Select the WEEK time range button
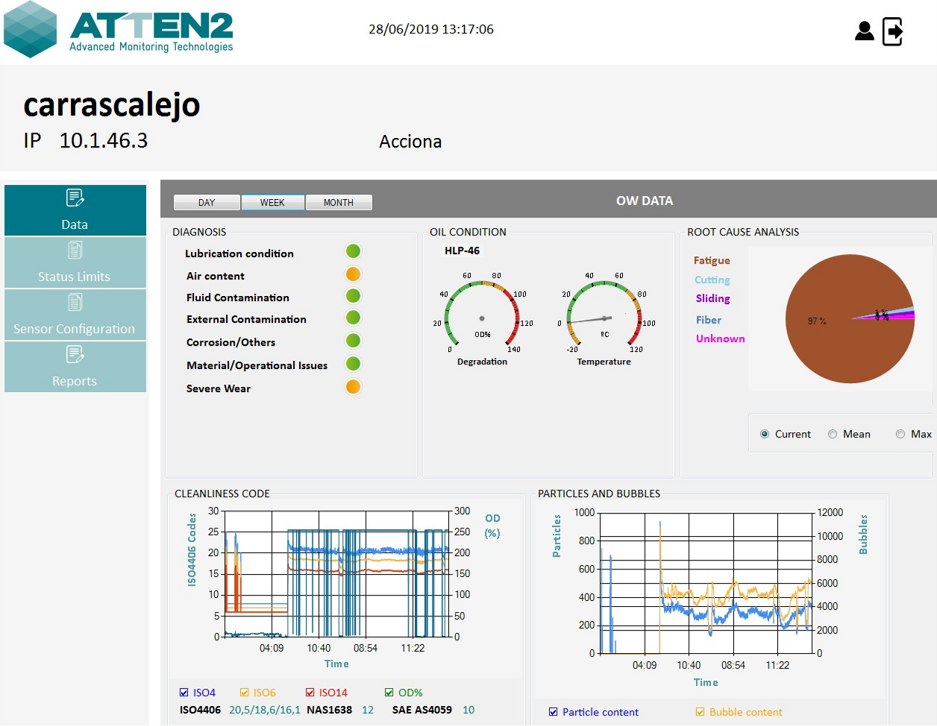937x726 pixels. [272, 202]
